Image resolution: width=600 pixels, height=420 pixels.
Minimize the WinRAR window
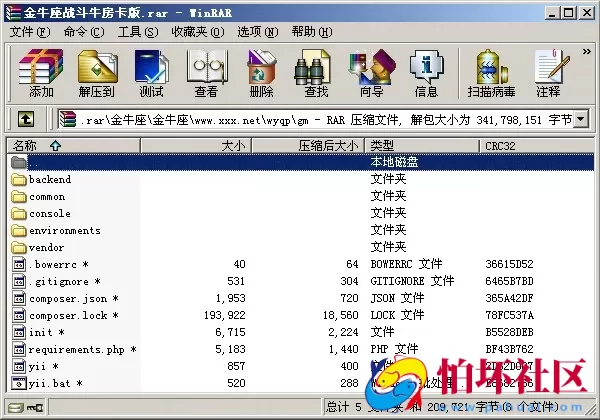pyautogui.click(x=551, y=13)
